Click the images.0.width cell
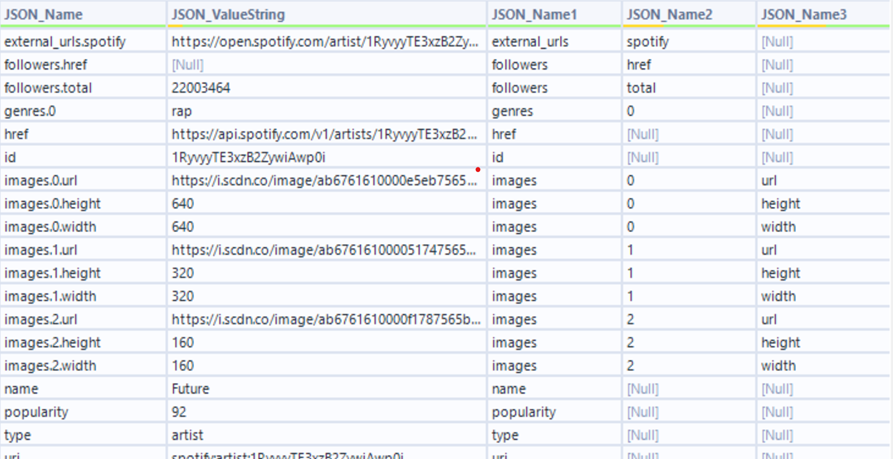The width and height of the screenshot is (893, 459). coord(83,227)
